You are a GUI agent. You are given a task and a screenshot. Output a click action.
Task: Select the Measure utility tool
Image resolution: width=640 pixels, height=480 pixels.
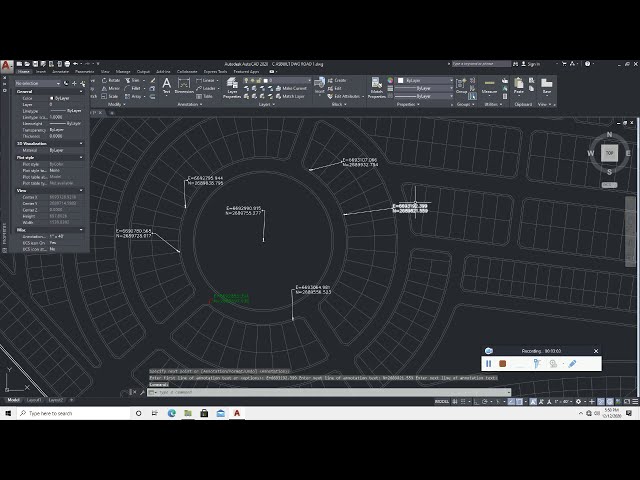pyautogui.click(x=490, y=87)
